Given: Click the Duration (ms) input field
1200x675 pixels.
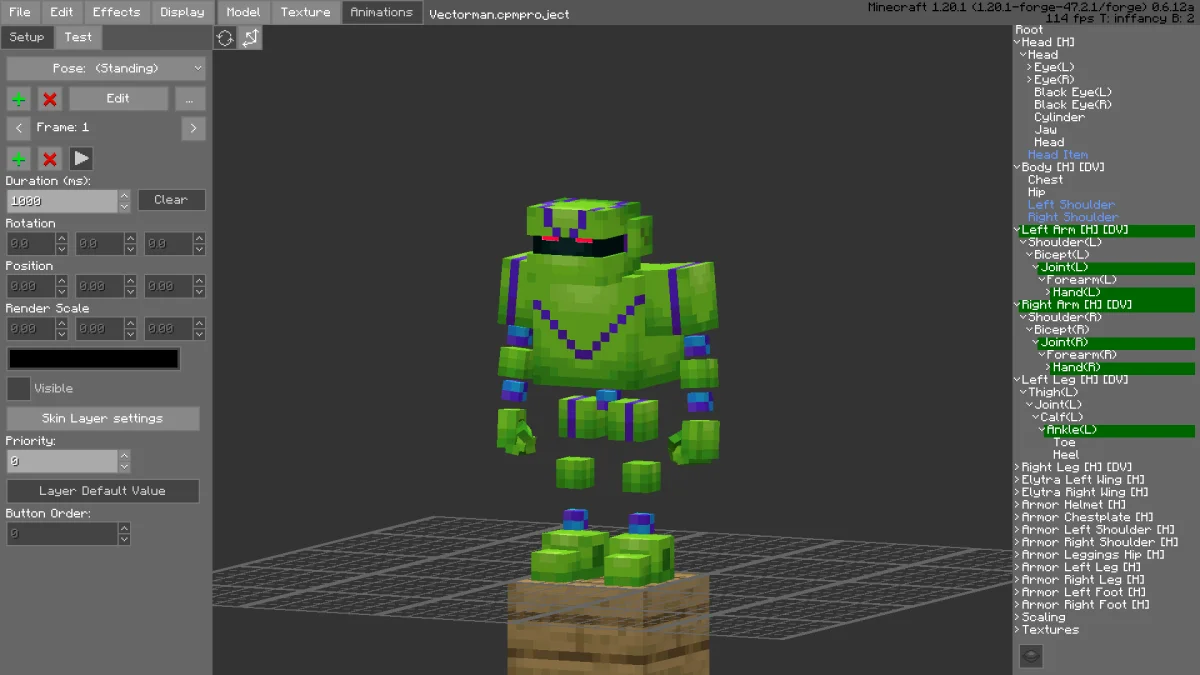Looking at the screenshot, I should (x=62, y=200).
